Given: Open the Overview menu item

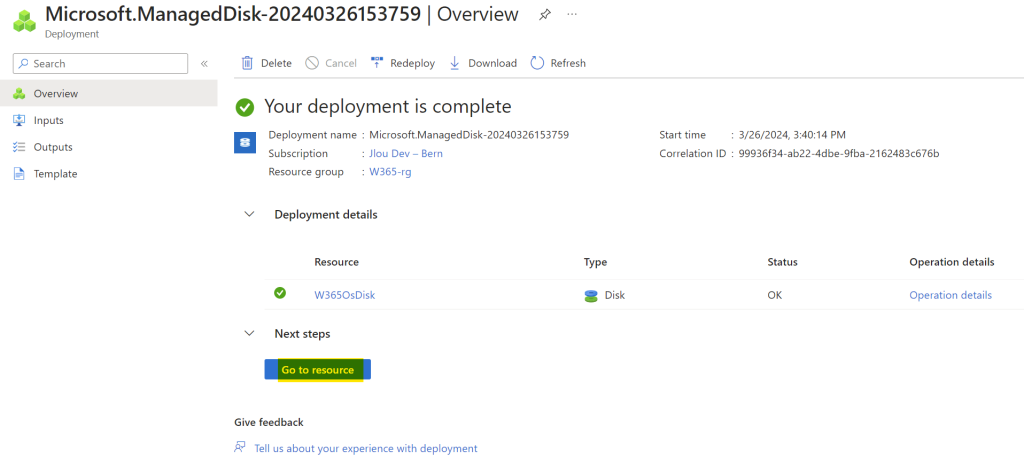Looking at the screenshot, I should 108,93.
